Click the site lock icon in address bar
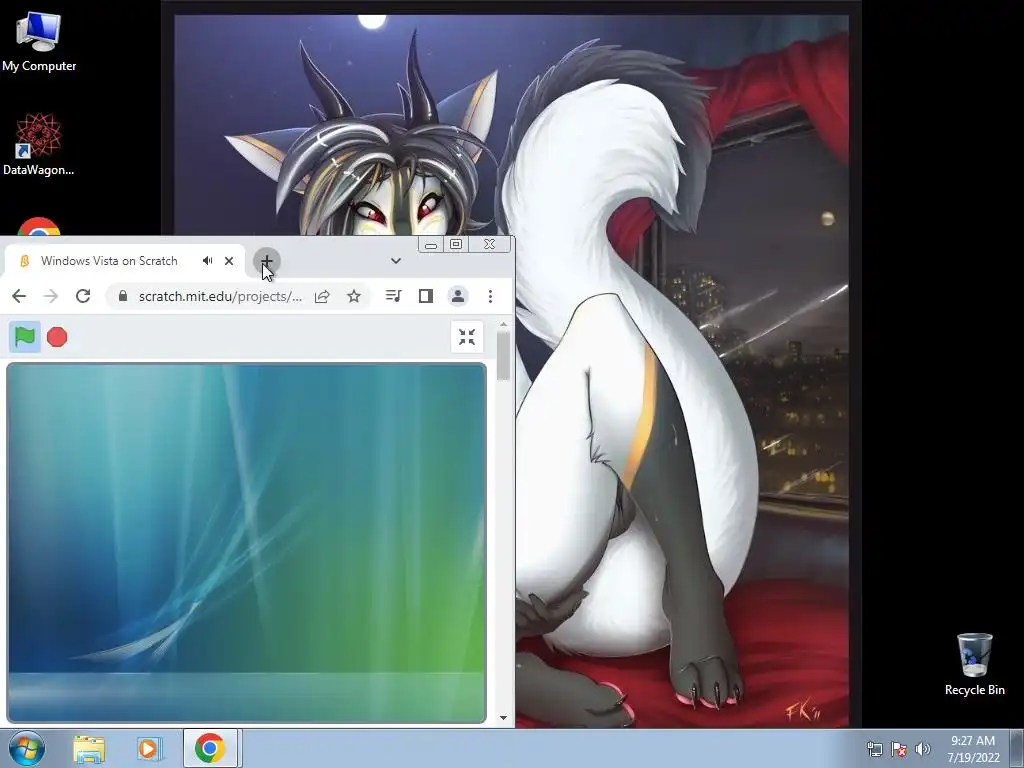The height and width of the screenshot is (768, 1024). (x=123, y=296)
